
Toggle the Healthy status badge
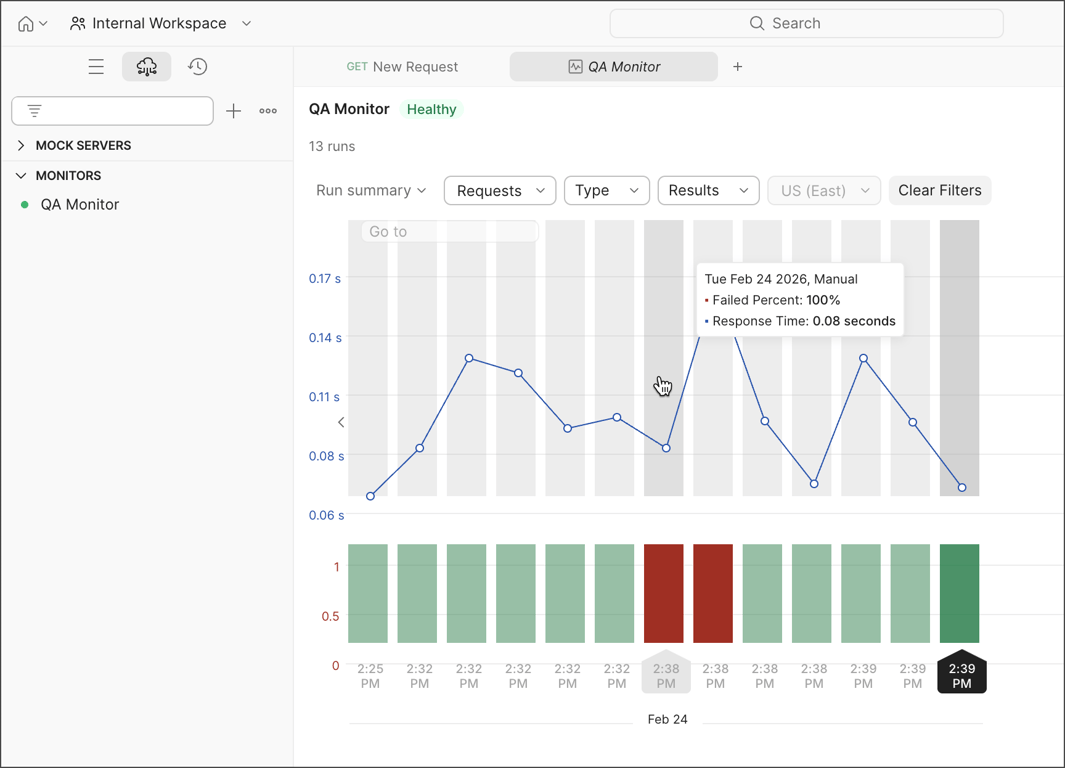431,109
